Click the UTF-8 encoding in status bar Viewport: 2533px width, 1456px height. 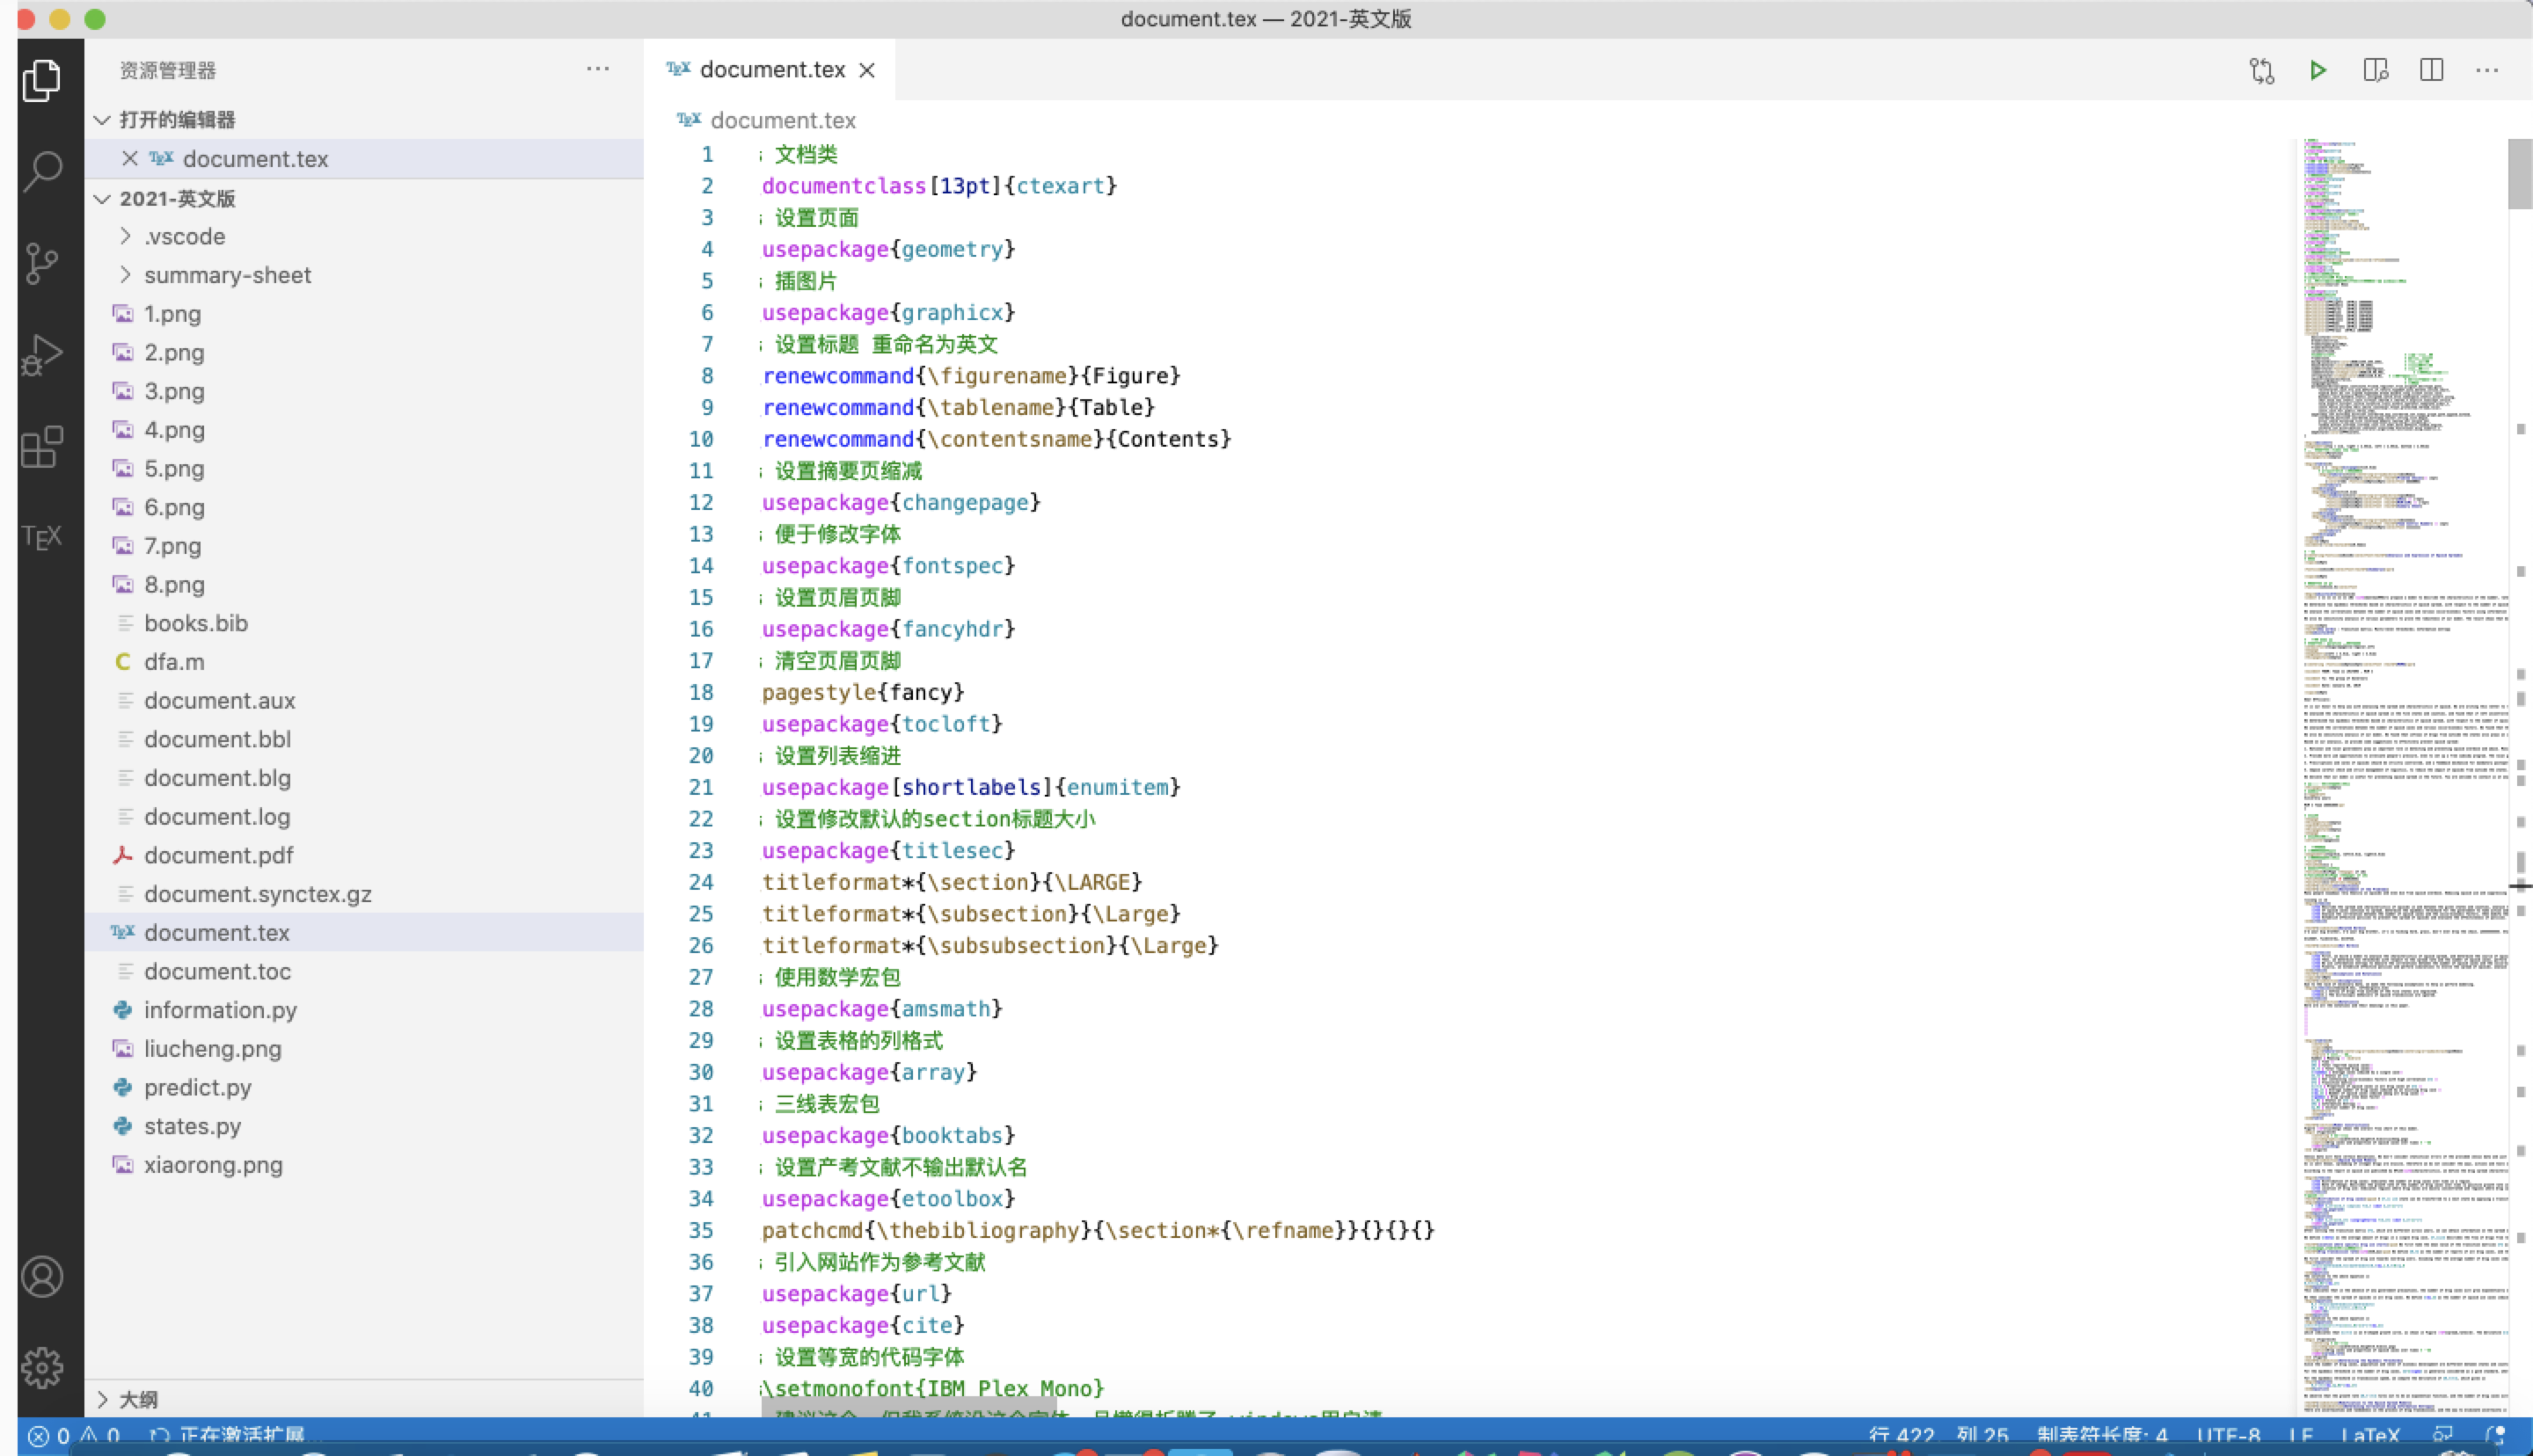[x=2228, y=1436]
